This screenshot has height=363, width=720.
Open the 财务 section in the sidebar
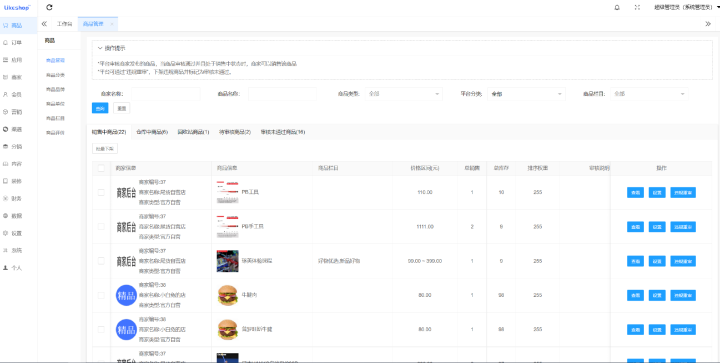click(x=18, y=199)
